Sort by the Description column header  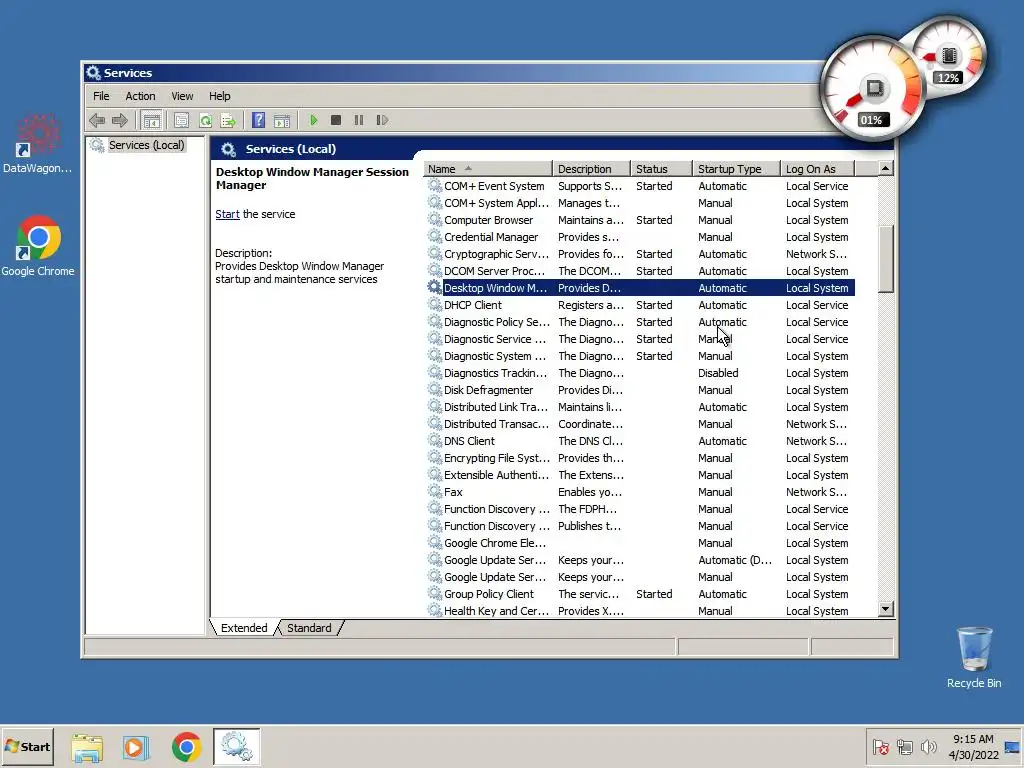pos(592,169)
